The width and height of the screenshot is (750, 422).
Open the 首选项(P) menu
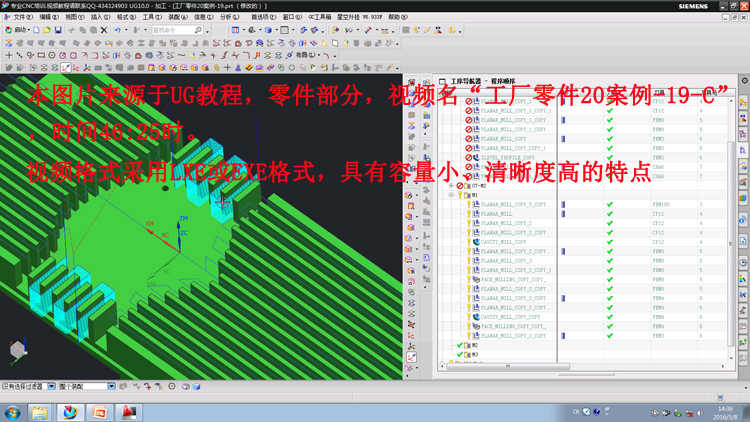pos(264,17)
